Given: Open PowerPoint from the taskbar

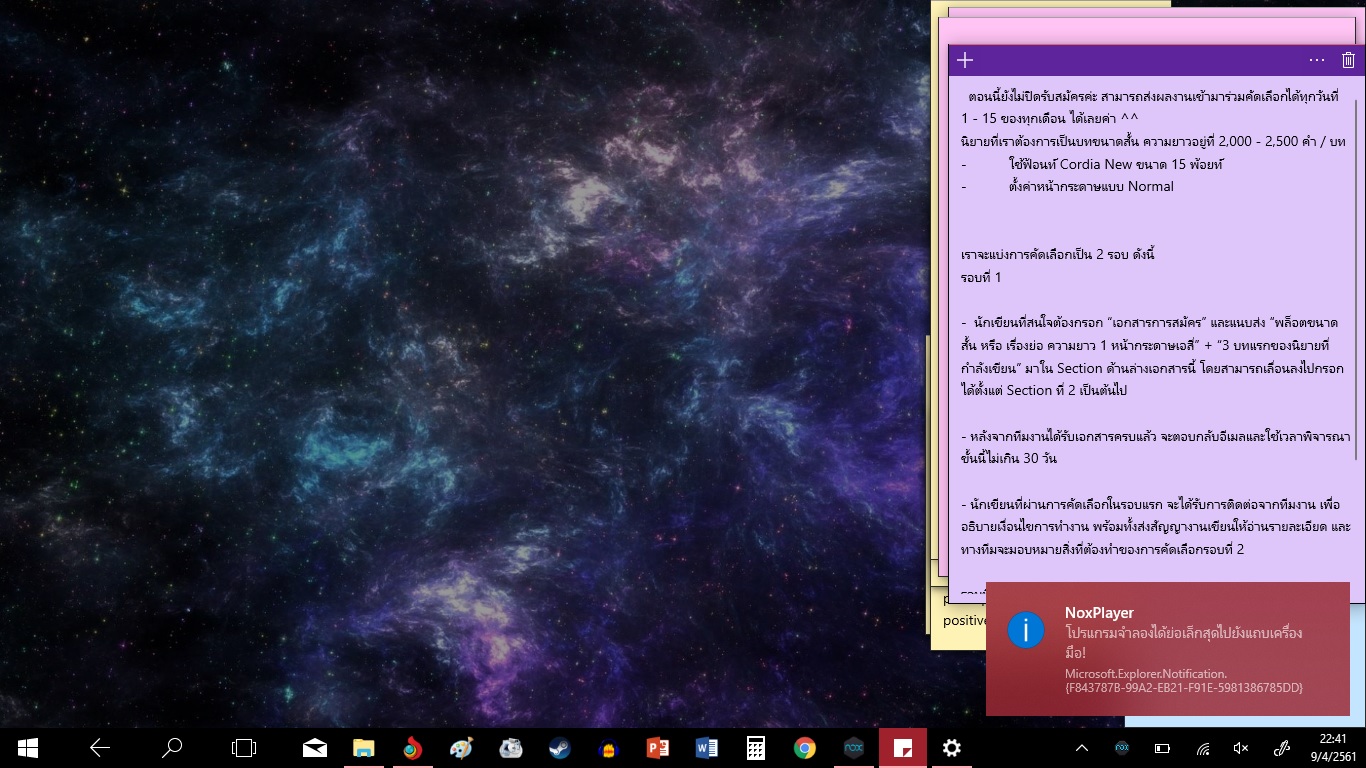Looking at the screenshot, I should point(657,748).
